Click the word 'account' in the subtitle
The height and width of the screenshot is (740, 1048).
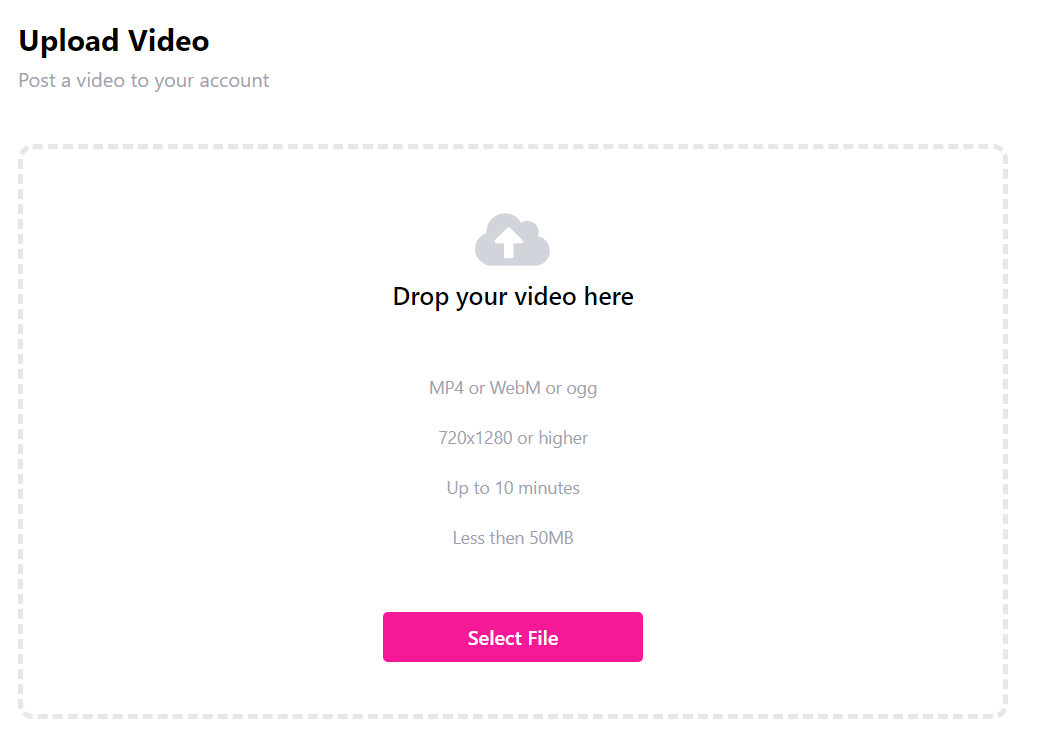coord(234,81)
